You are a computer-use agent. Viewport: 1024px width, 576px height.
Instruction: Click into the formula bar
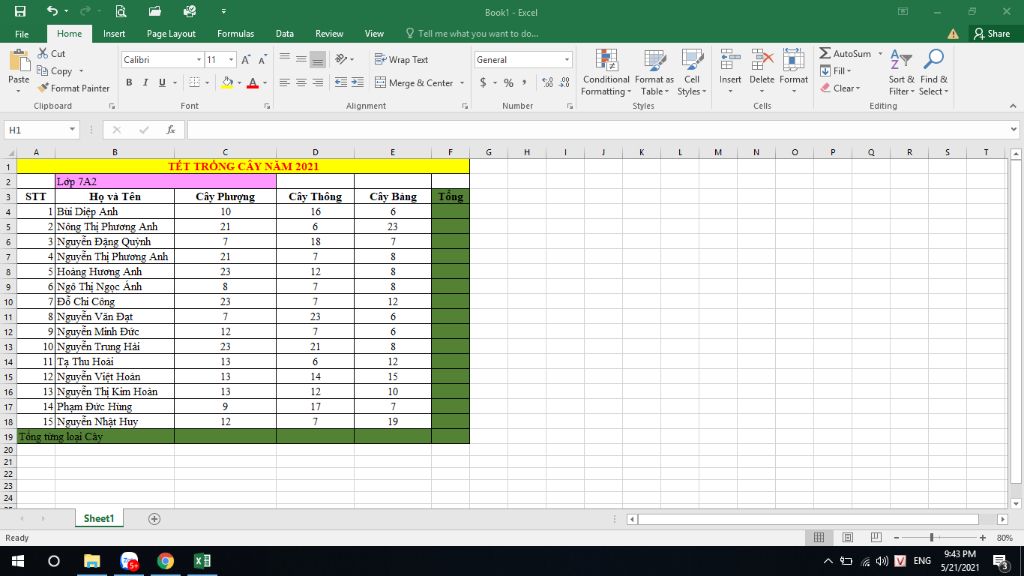pos(598,130)
